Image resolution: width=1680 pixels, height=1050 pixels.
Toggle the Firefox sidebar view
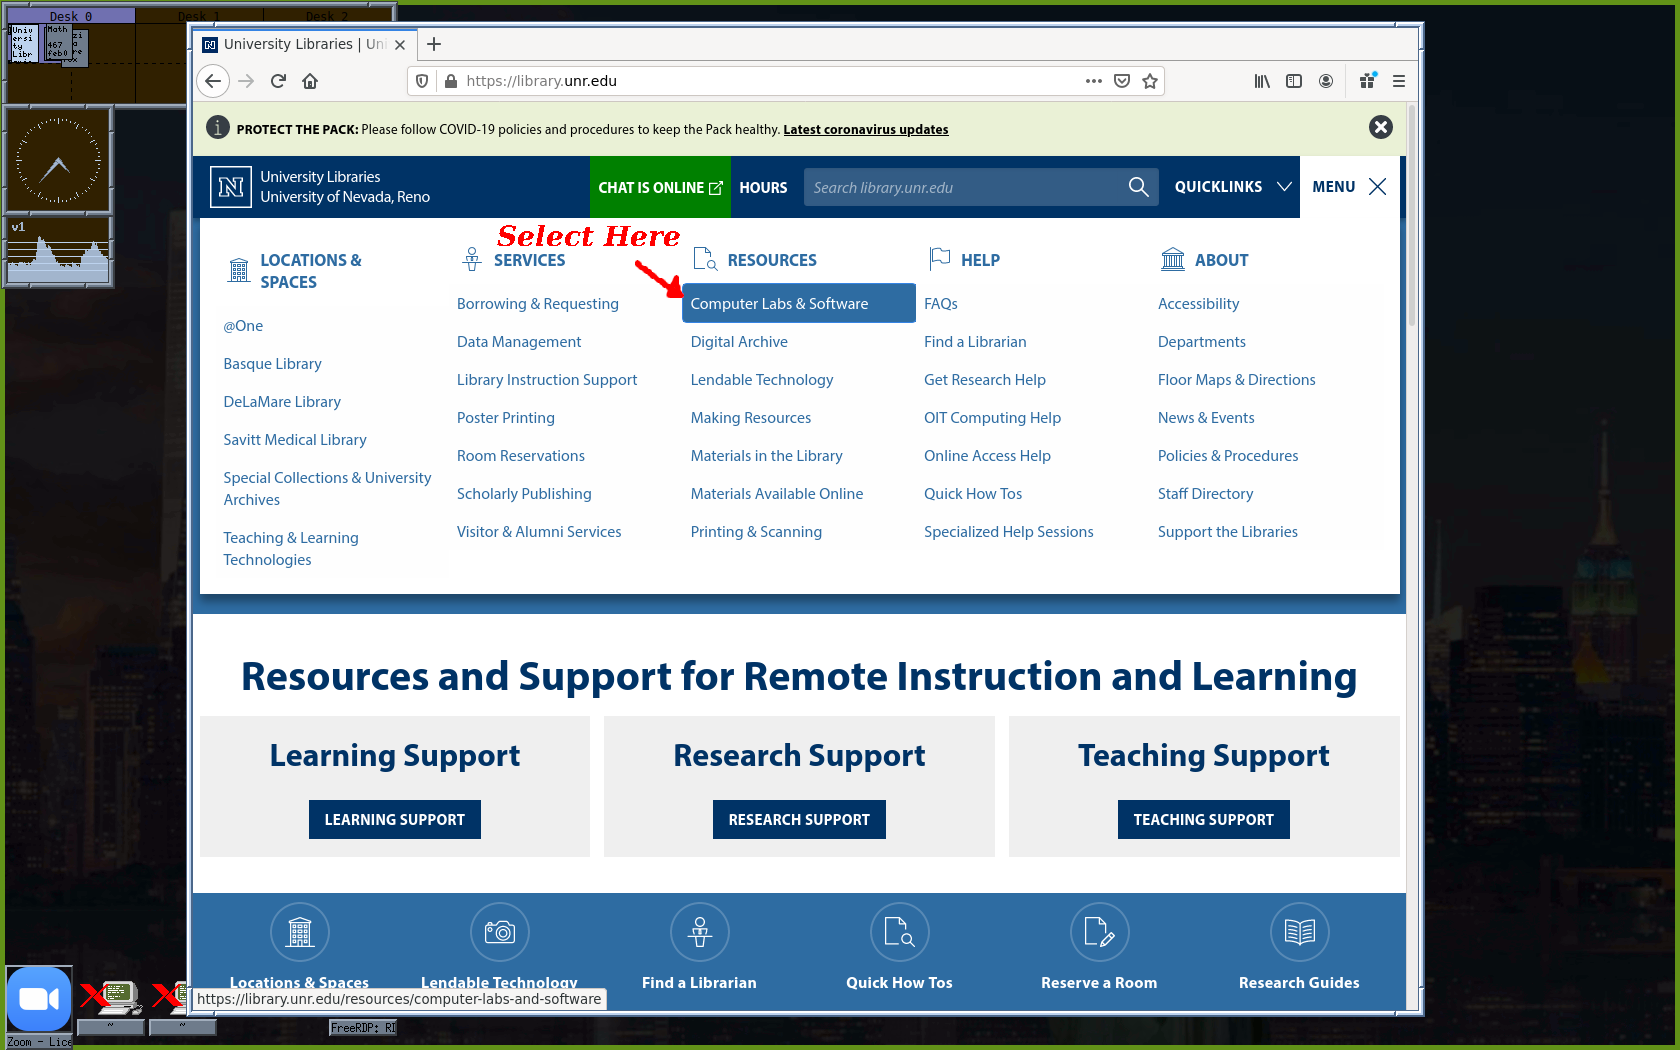coord(1294,81)
